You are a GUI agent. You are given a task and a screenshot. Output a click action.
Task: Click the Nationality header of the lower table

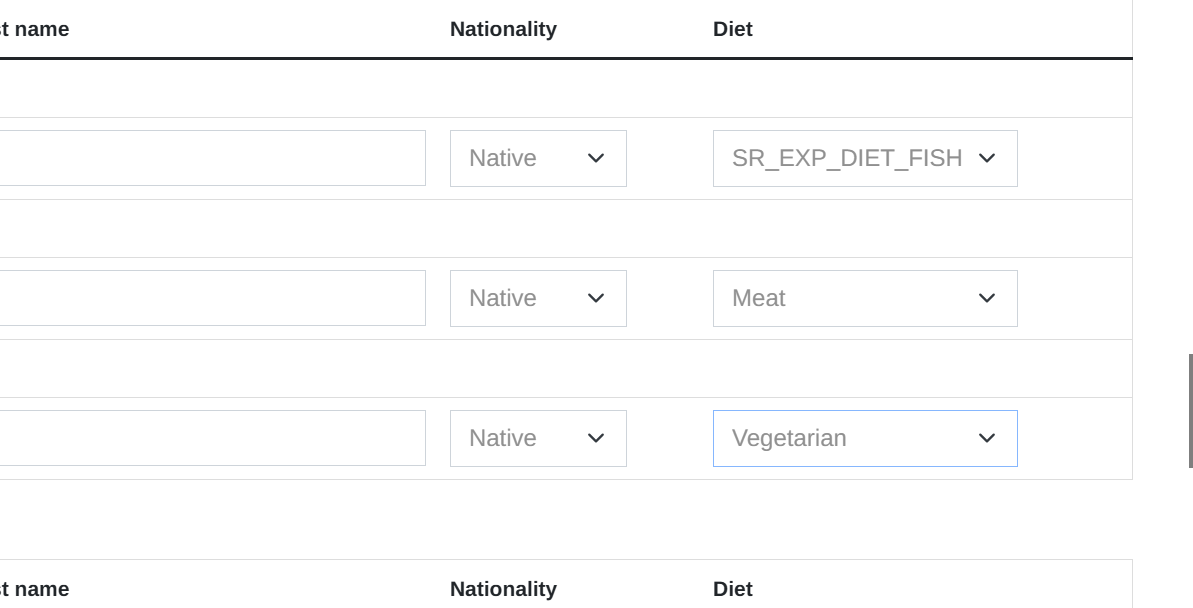[x=503, y=589]
